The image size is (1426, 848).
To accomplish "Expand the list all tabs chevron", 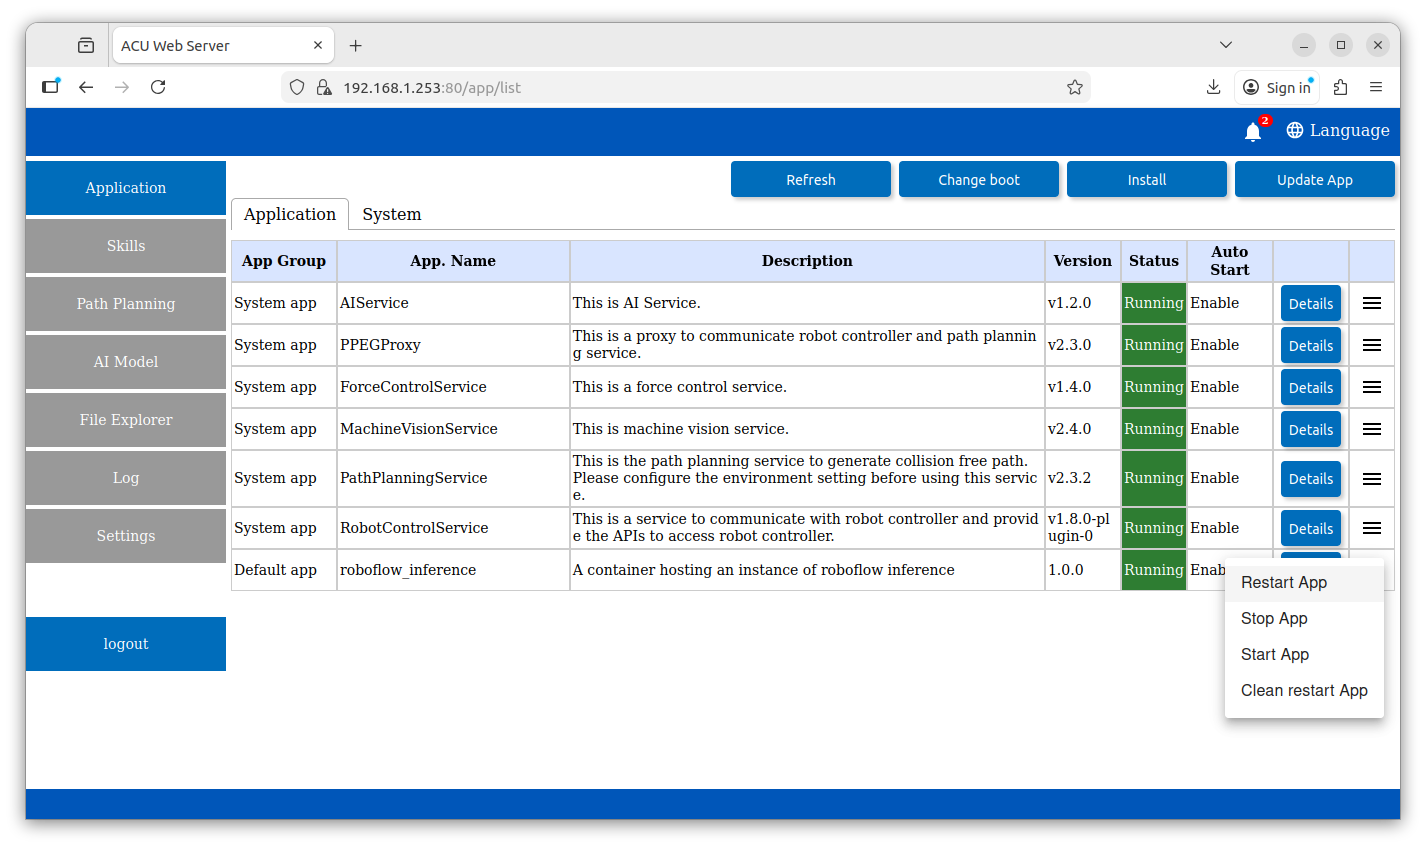I will click(x=1226, y=45).
